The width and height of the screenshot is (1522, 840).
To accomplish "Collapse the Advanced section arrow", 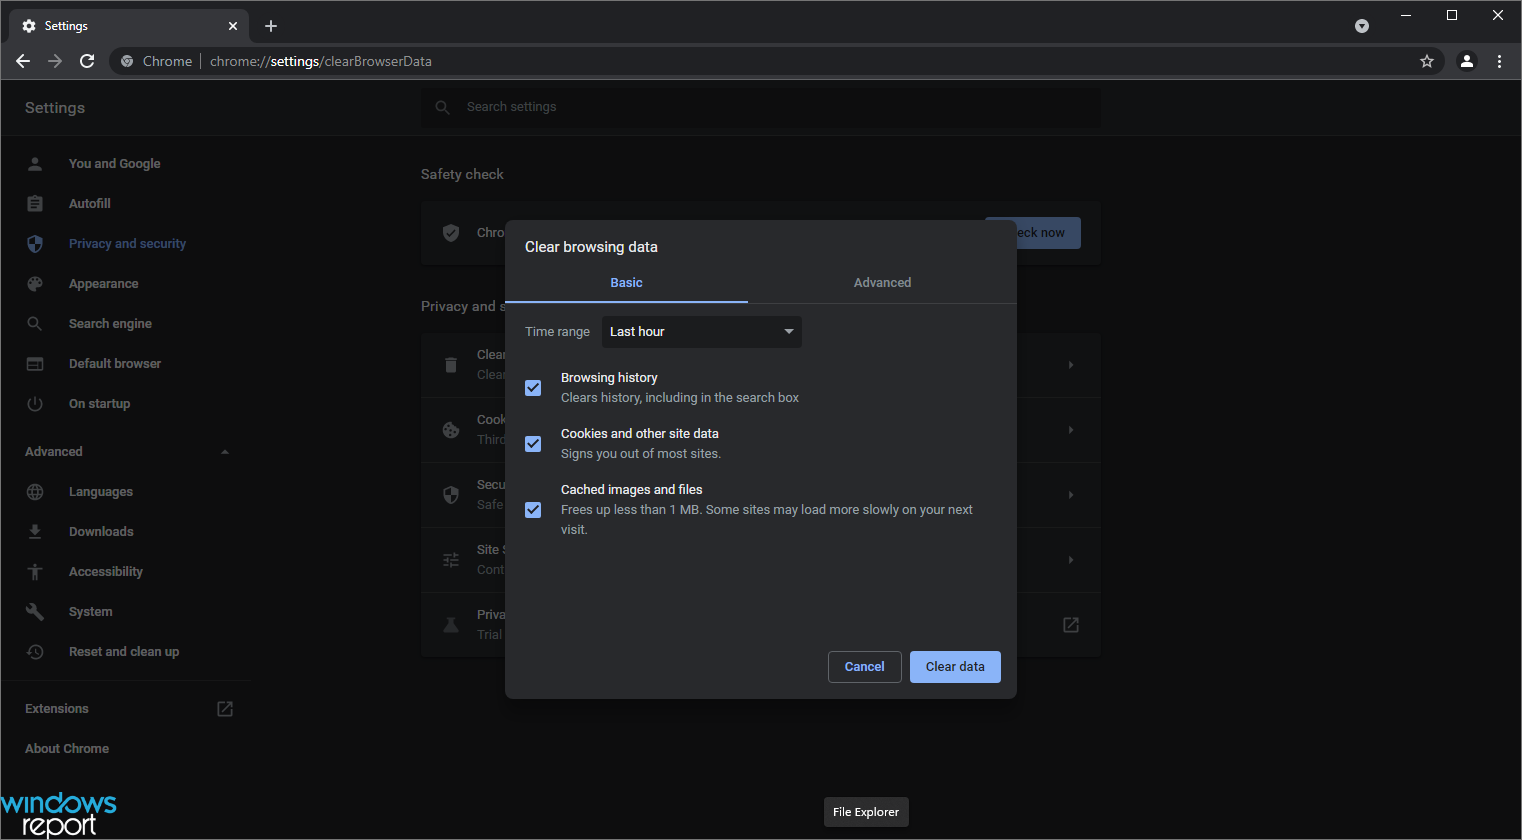I will click(225, 452).
